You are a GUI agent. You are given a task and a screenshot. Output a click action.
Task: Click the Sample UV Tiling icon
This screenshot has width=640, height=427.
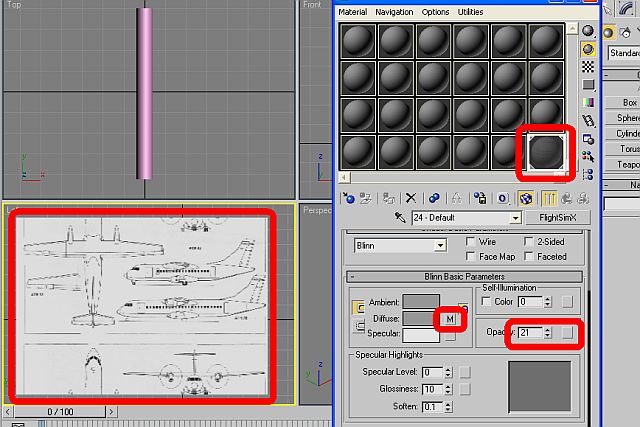588,85
